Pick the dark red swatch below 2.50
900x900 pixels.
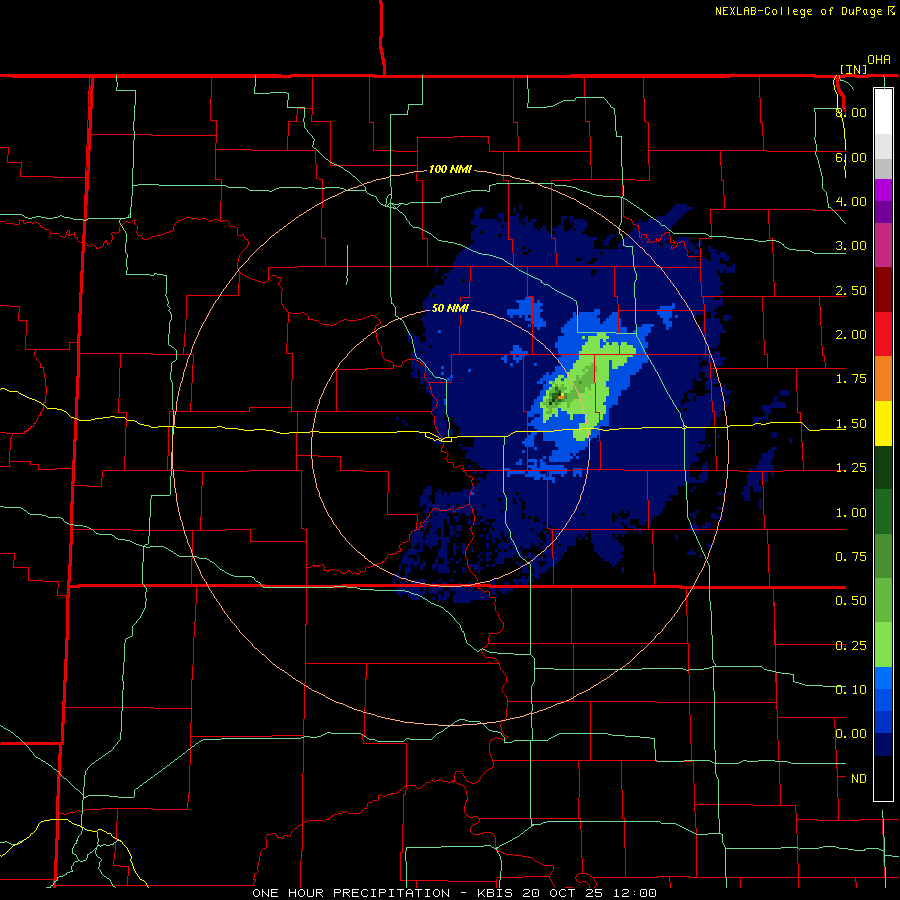point(883,290)
